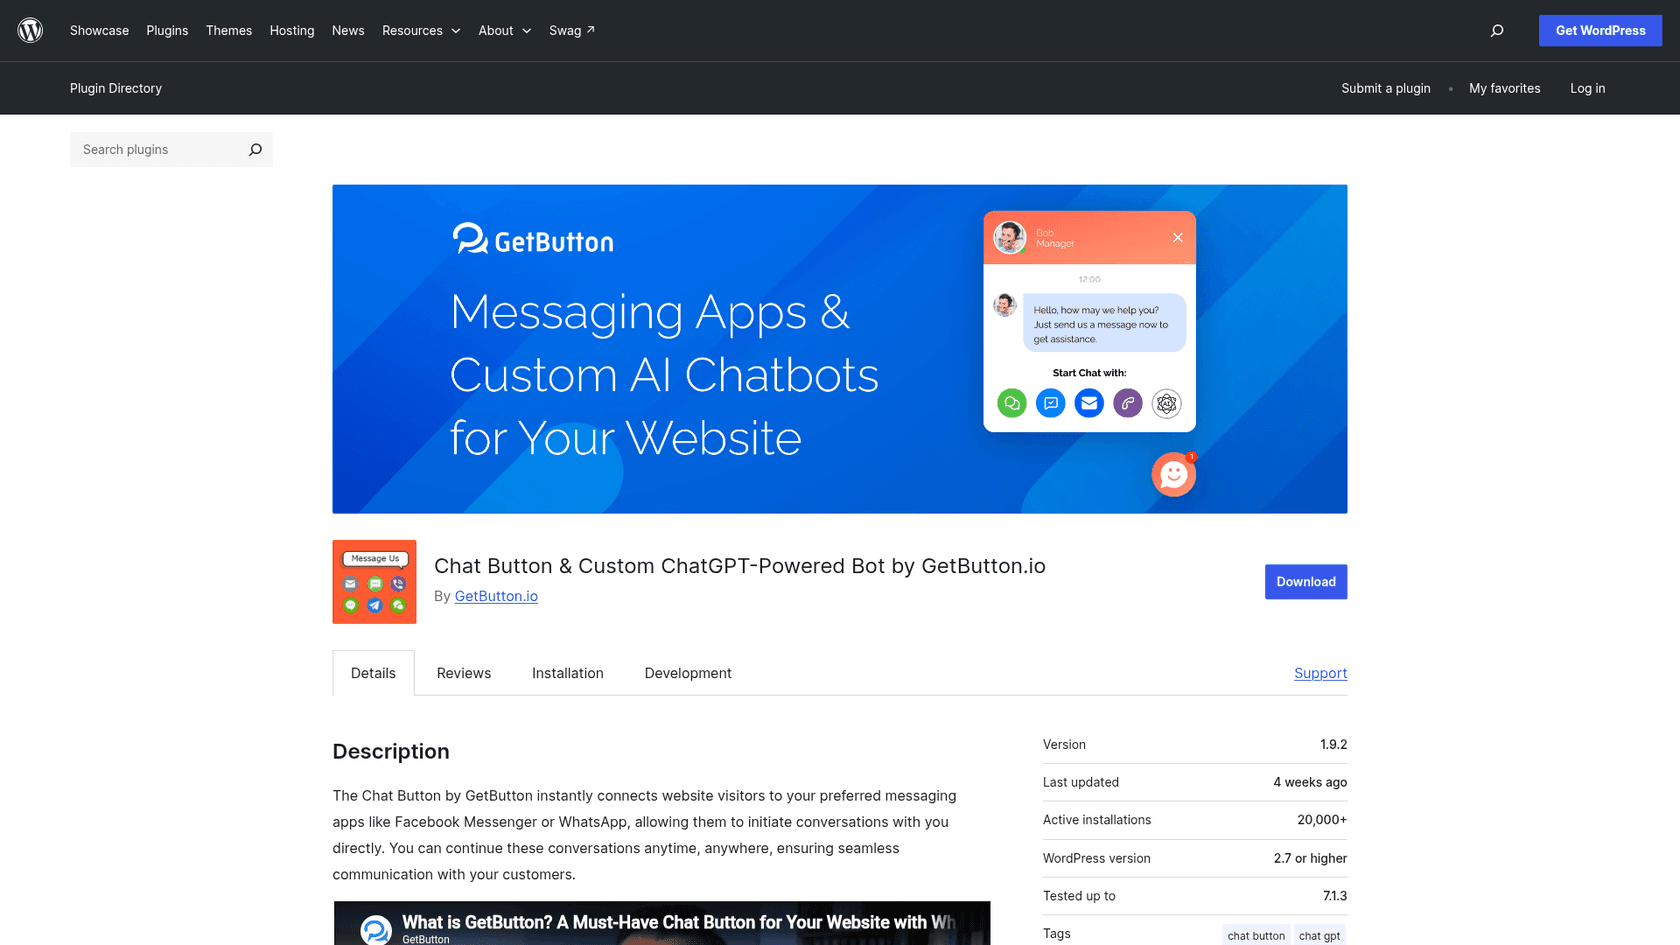Switch to the Installation tab
This screenshot has width=1680, height=945.
pyautogui.click(x=568, y=673)
